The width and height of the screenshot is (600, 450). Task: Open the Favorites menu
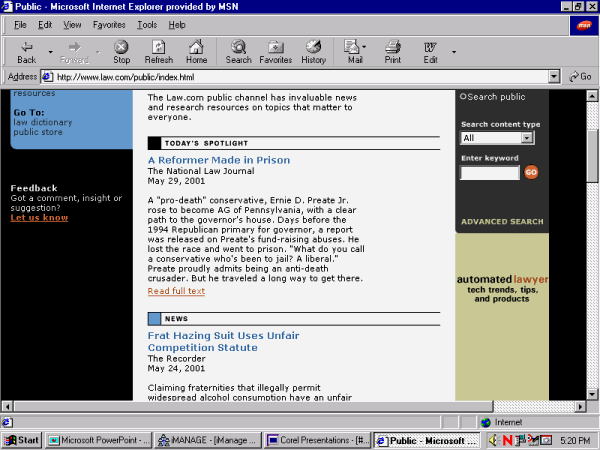click(109, 24)
